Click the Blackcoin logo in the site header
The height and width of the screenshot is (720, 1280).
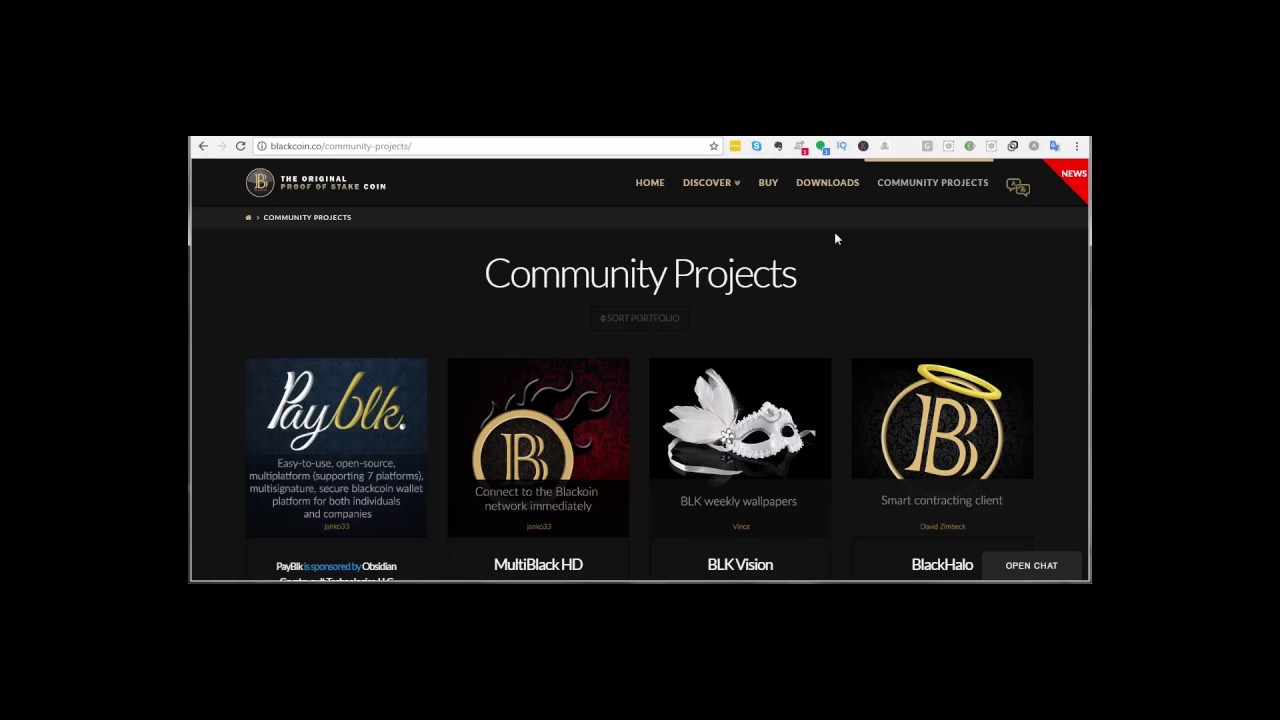coord(316,182)
